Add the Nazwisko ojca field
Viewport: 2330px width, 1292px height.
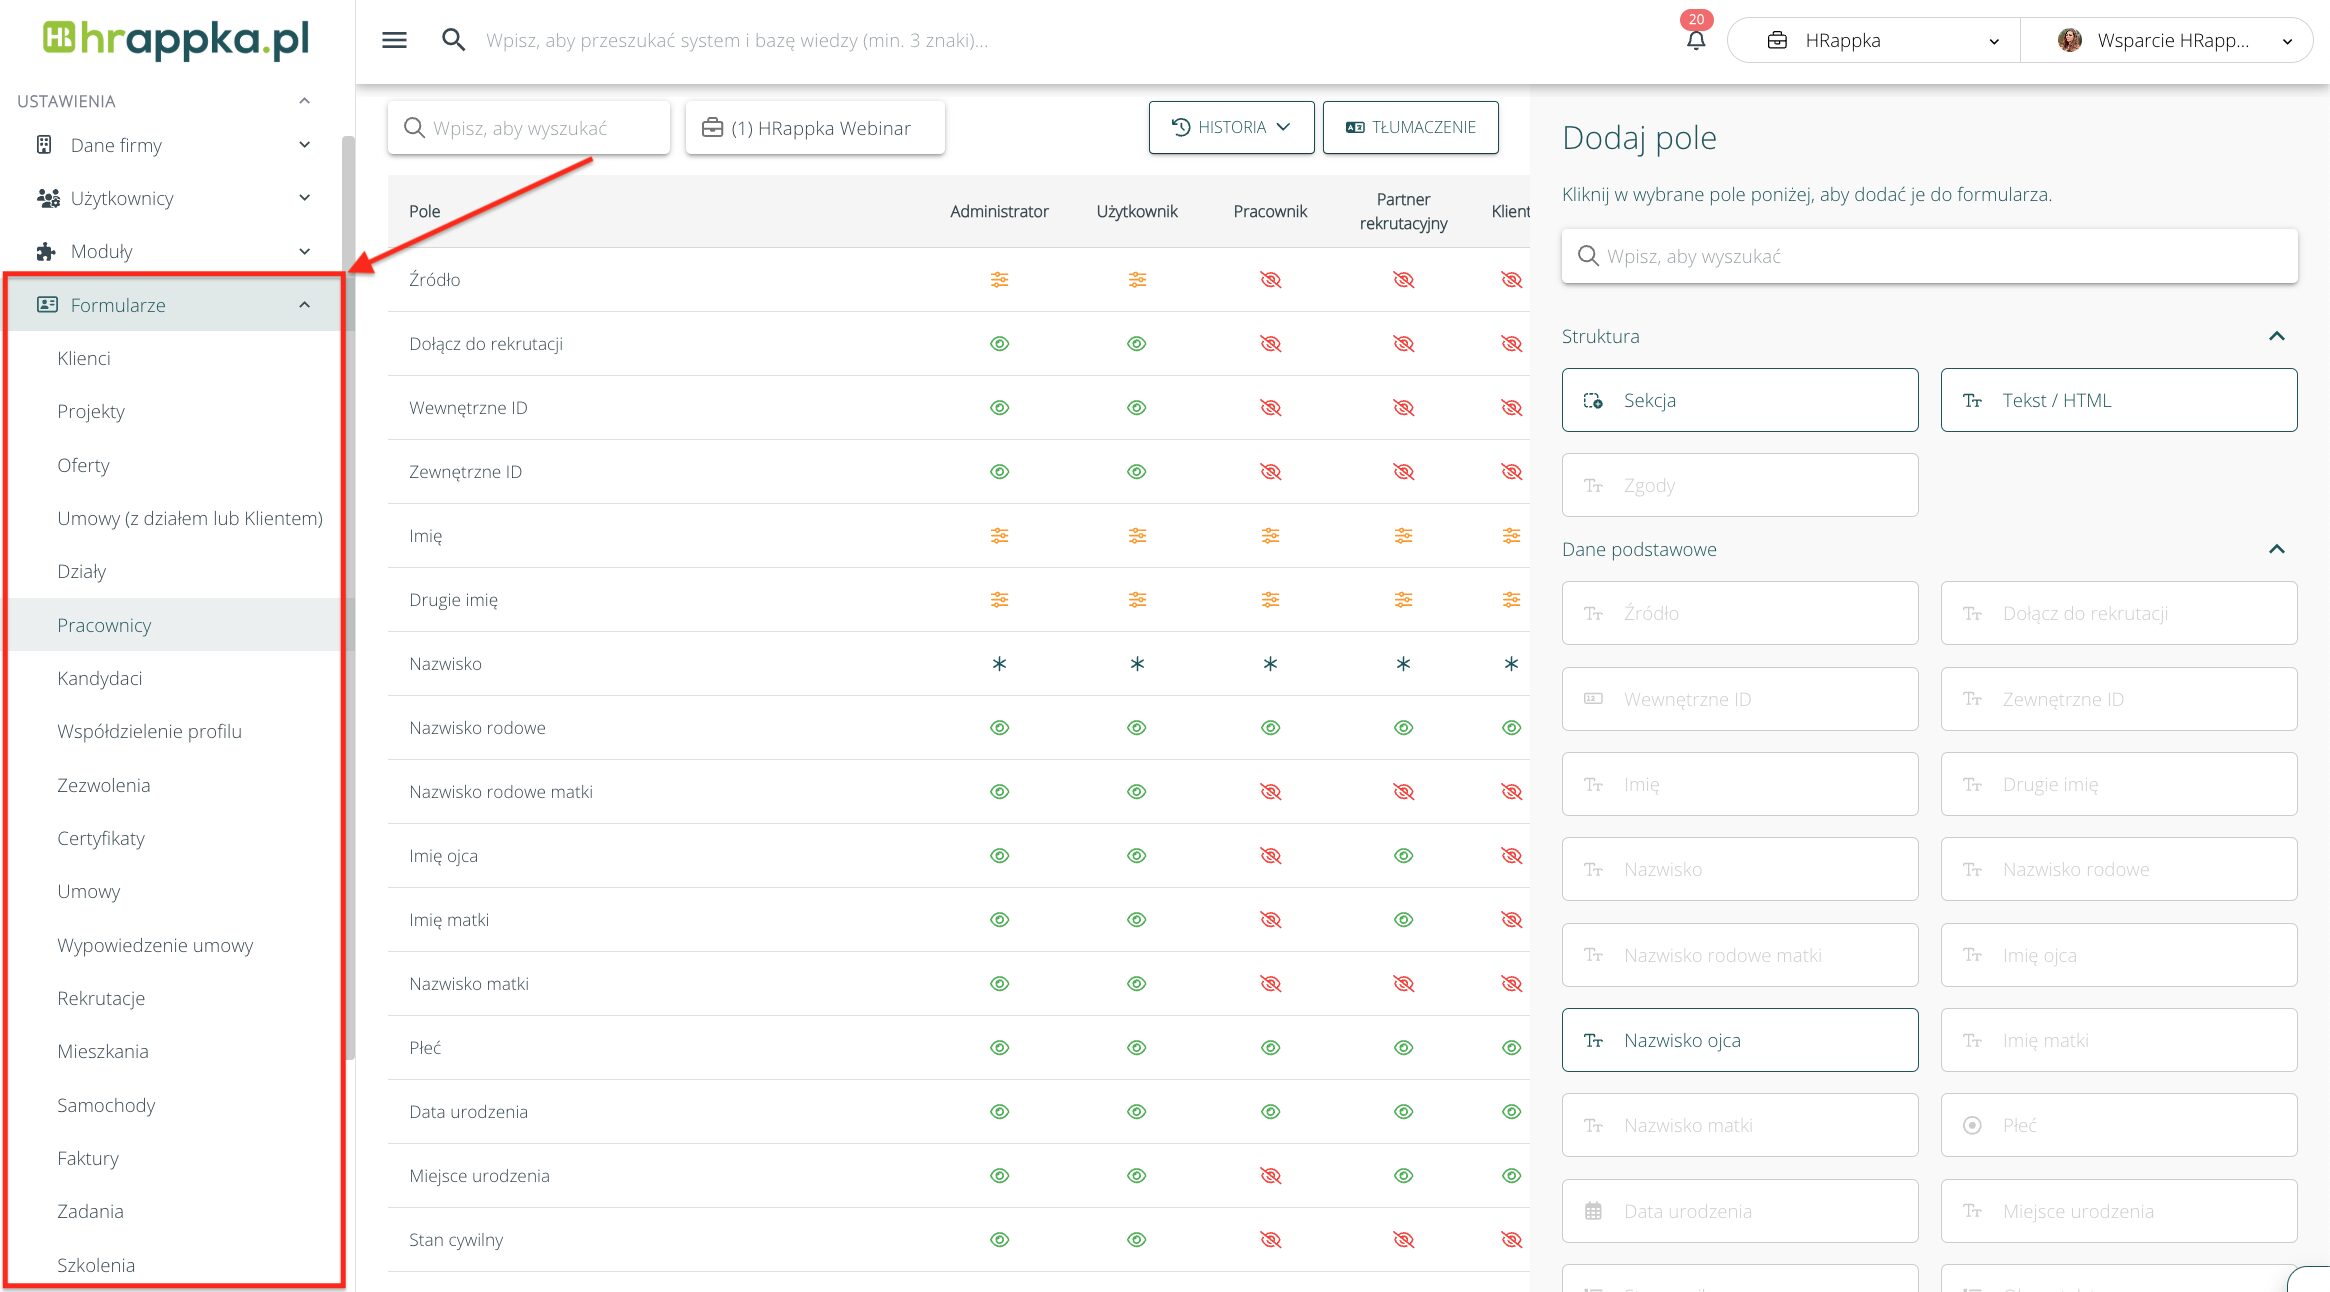click(x=1739, y=1040)
